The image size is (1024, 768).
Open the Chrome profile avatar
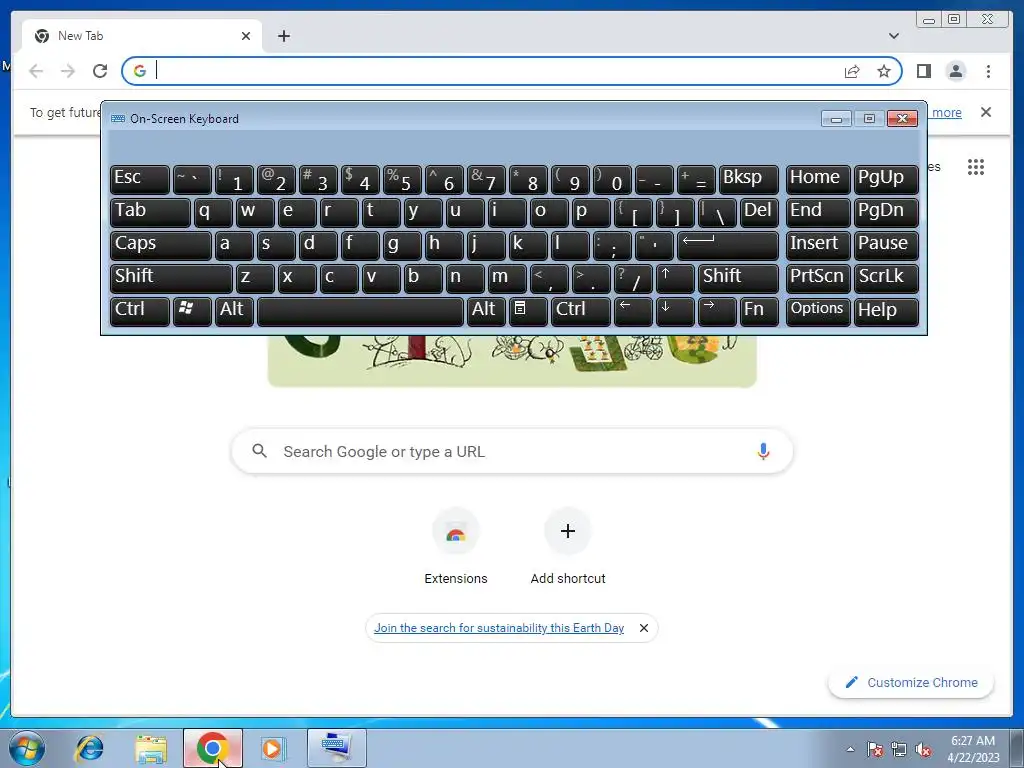click(x=955, y=71)
